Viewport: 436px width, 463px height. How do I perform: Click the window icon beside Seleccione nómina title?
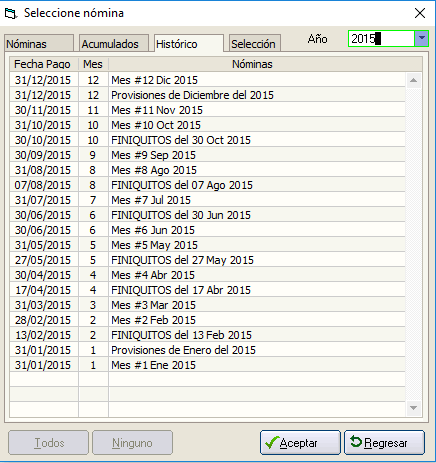pyautogui.click(x=10, y=14)
